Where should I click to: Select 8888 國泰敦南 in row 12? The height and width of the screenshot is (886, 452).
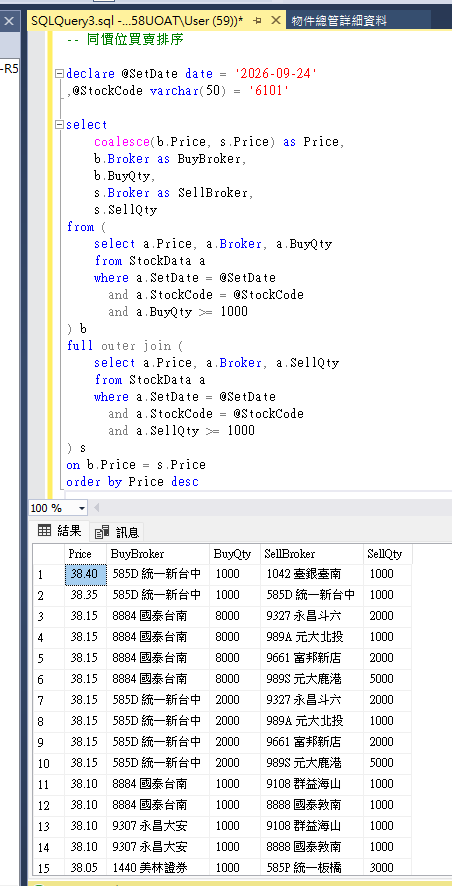(x=312, y=805)
